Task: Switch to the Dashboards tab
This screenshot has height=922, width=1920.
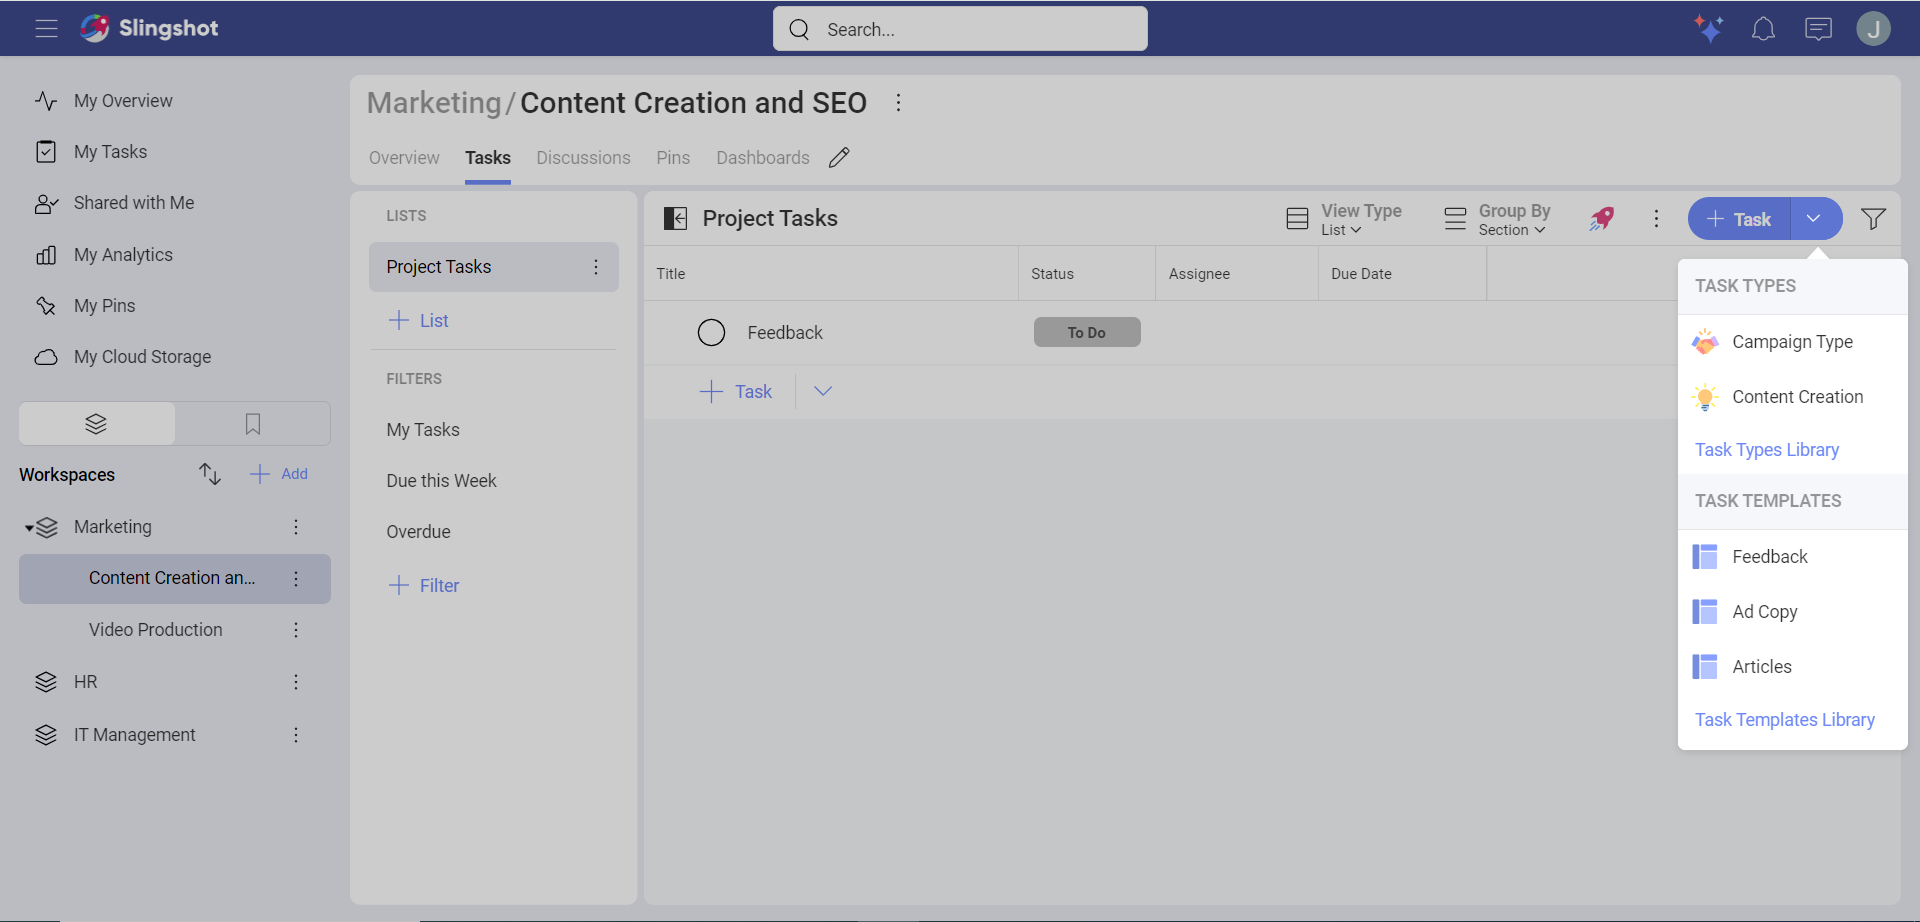Action: point(763,158)
